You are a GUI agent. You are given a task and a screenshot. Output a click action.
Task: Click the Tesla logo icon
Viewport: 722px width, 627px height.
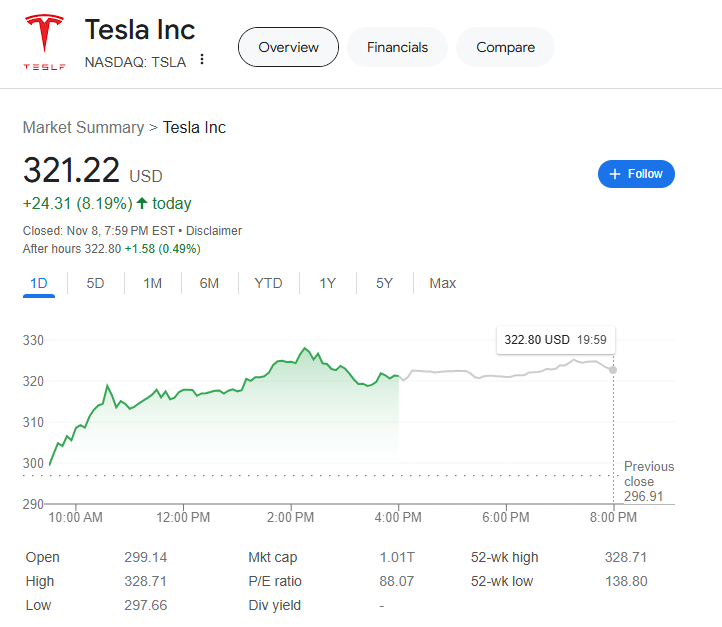point(42,43)
